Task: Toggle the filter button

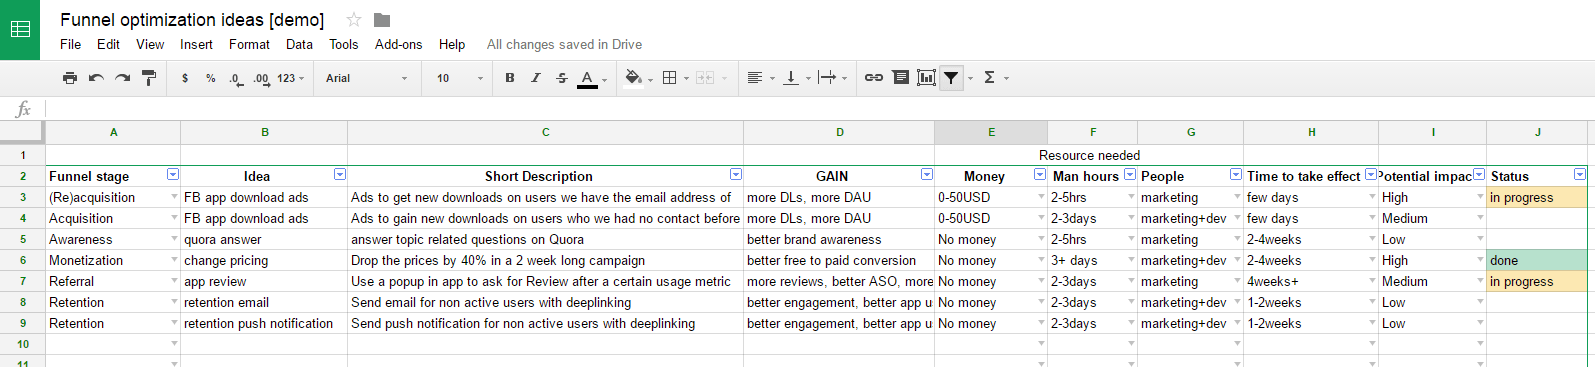Action: [951, 78]
